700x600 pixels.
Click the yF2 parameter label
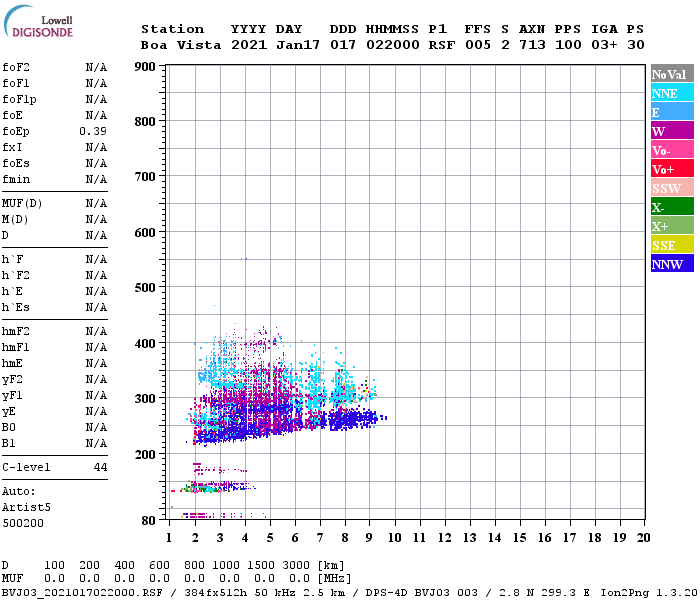pos(12,380)
